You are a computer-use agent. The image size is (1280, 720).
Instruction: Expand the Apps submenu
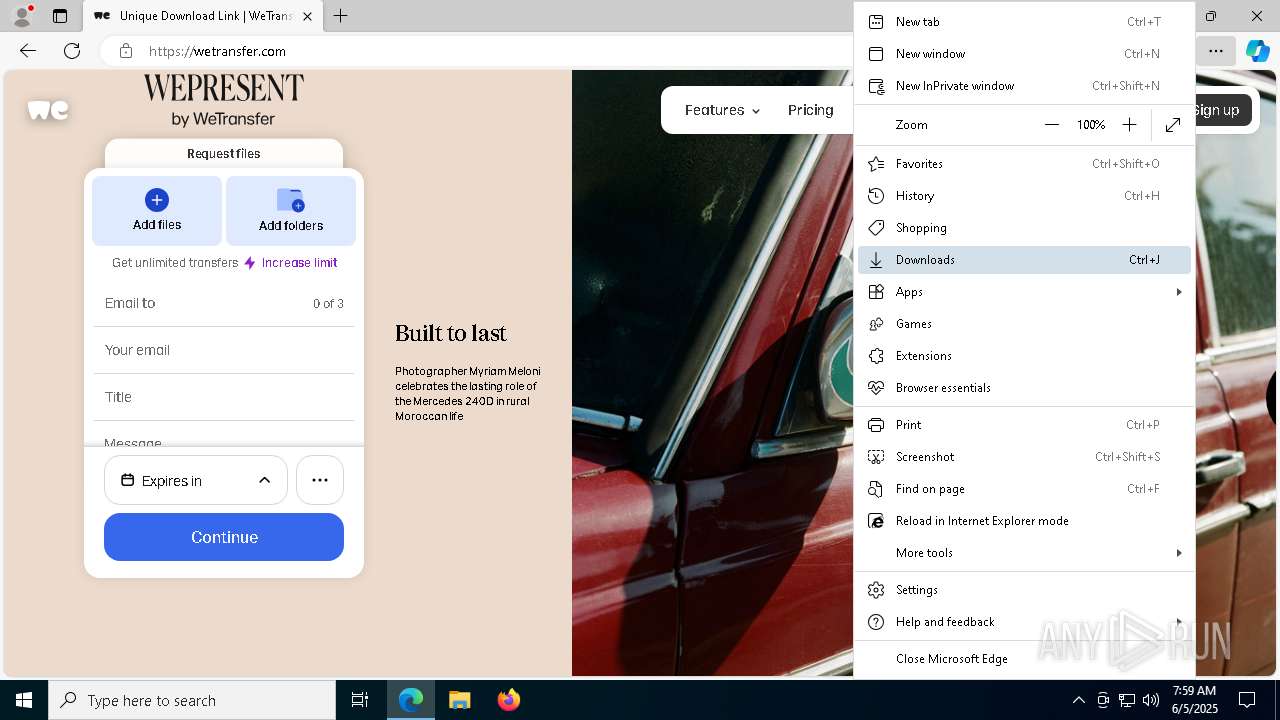pos(1024,292)
